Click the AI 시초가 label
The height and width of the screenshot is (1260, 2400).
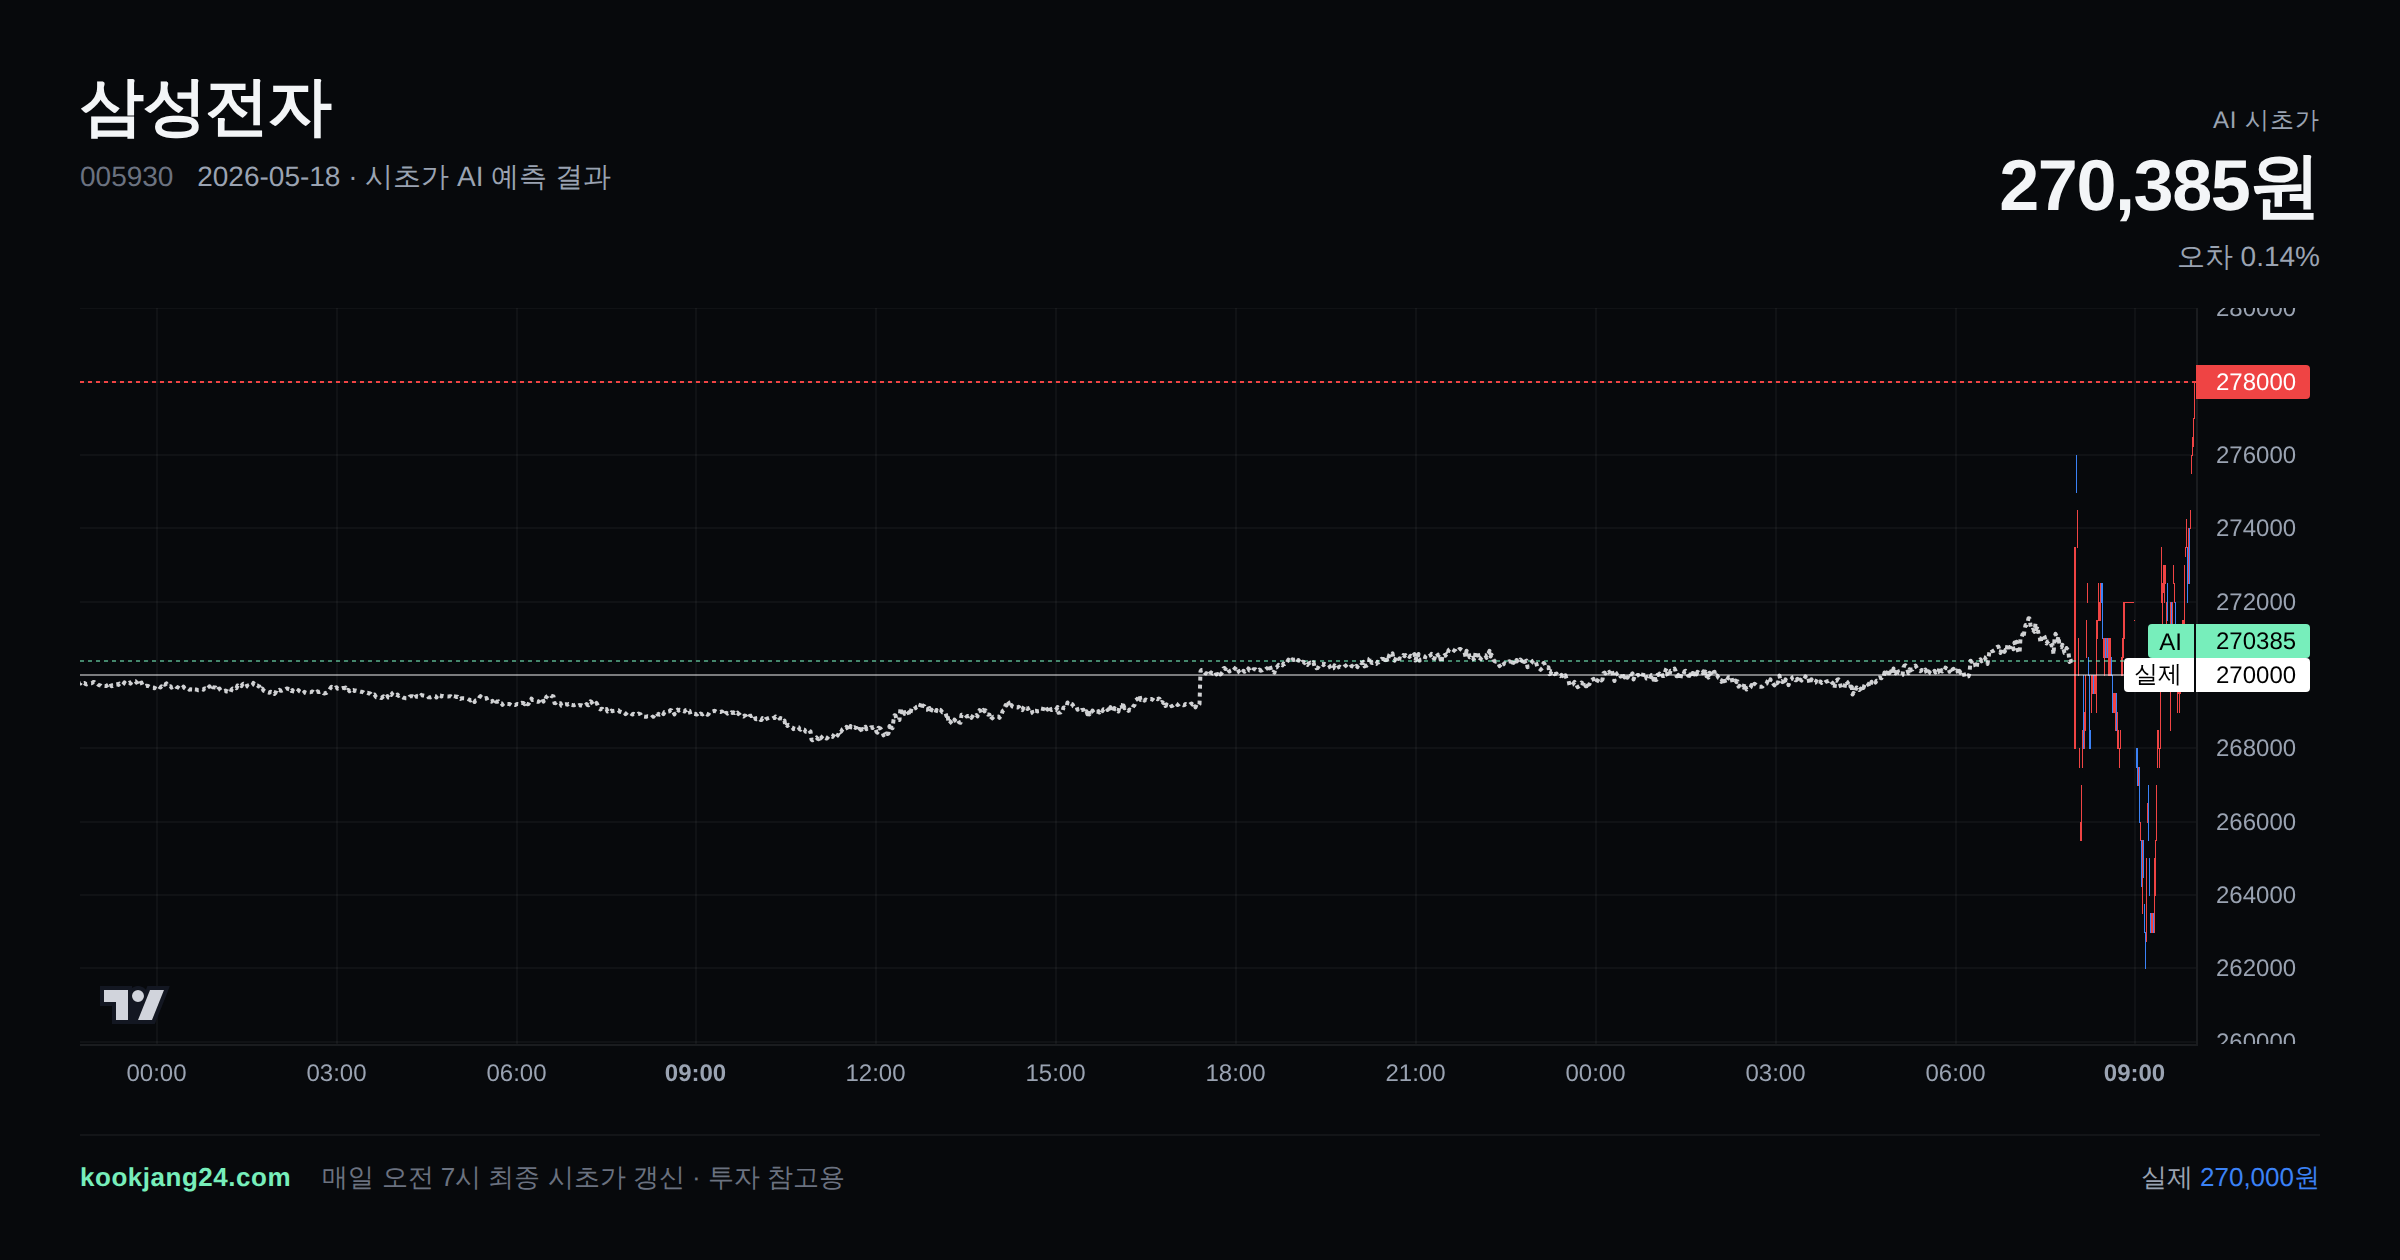(2266, 120)
